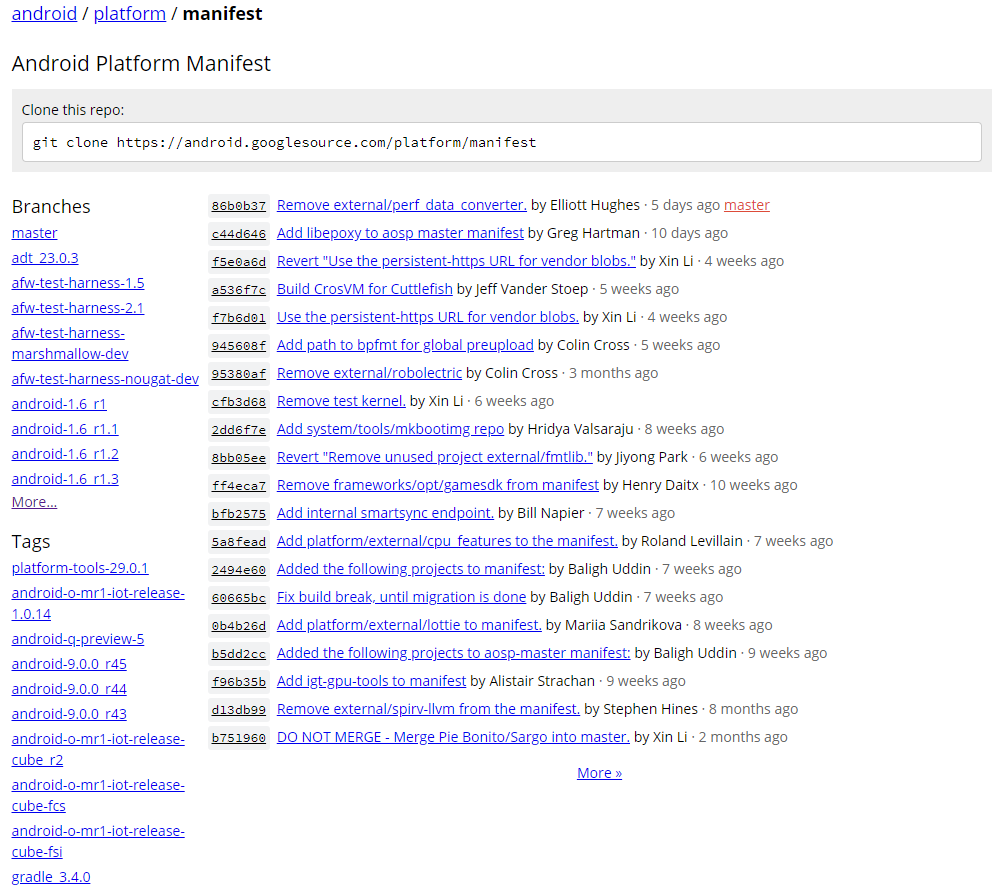Viewport: 1005px width, 891px height.
Task: Open commit hash 2dd6f7e
Action: 238,430
